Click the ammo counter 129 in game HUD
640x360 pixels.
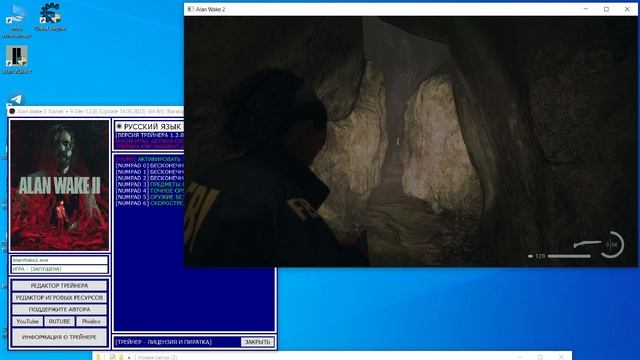coord(540,256)
